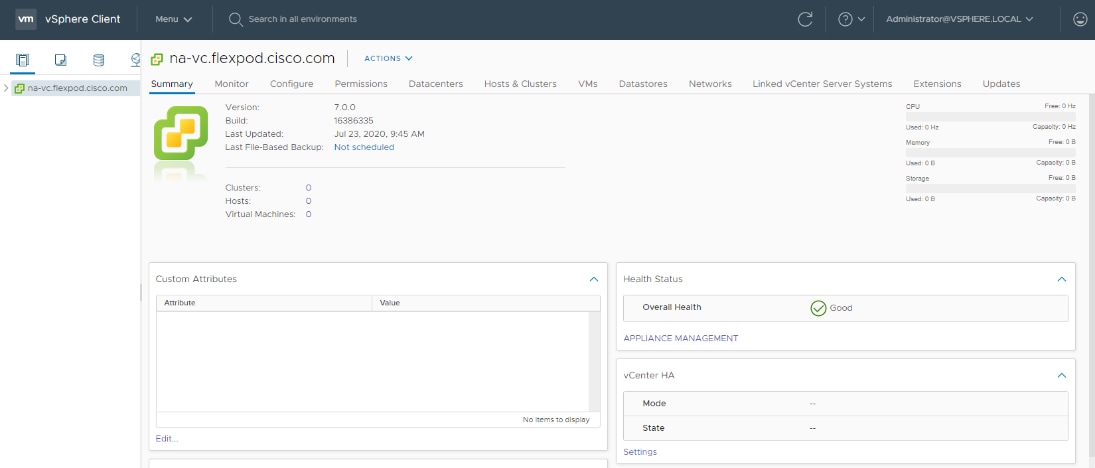Switch to the Extensions tab
Image resolution: width=1095 pixels, height=468 pixels.
pos(937,84)
